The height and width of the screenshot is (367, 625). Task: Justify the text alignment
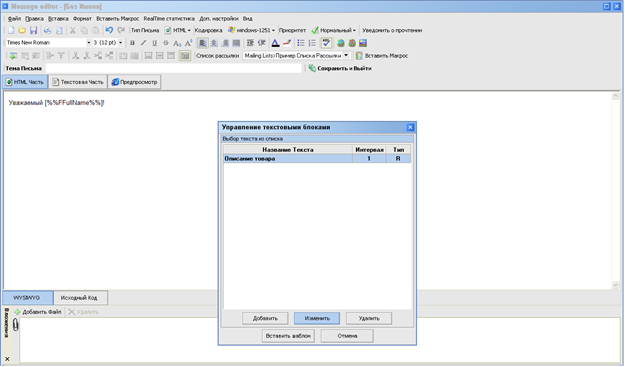pos(236,43)
